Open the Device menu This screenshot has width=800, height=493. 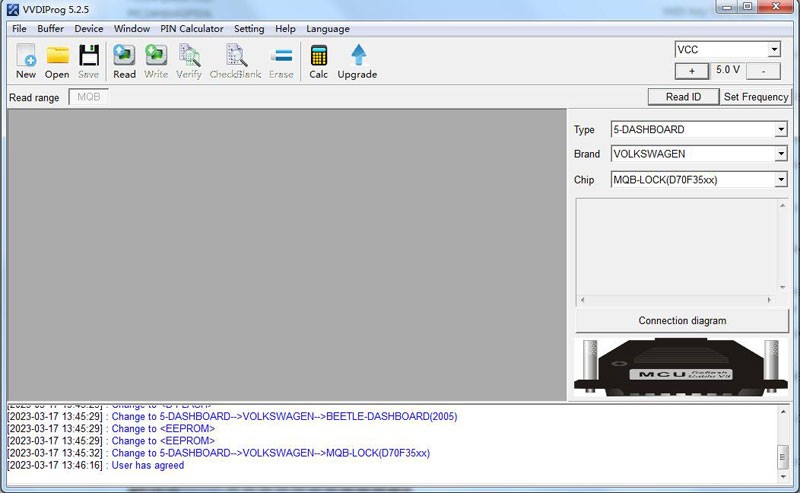pos(89,29)
